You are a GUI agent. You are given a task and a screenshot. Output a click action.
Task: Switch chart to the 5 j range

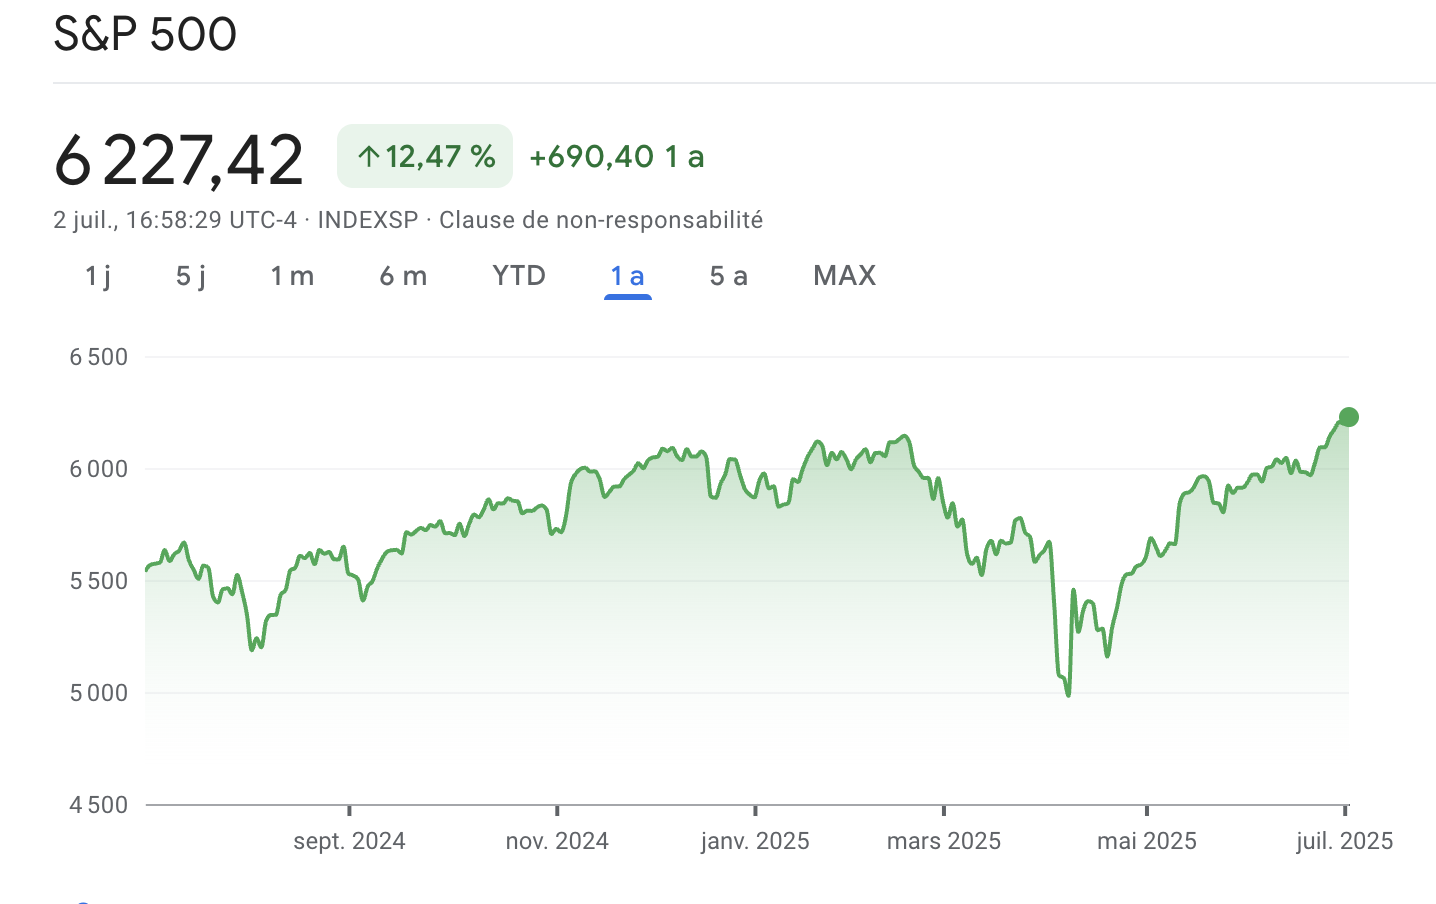coord(191,276)
